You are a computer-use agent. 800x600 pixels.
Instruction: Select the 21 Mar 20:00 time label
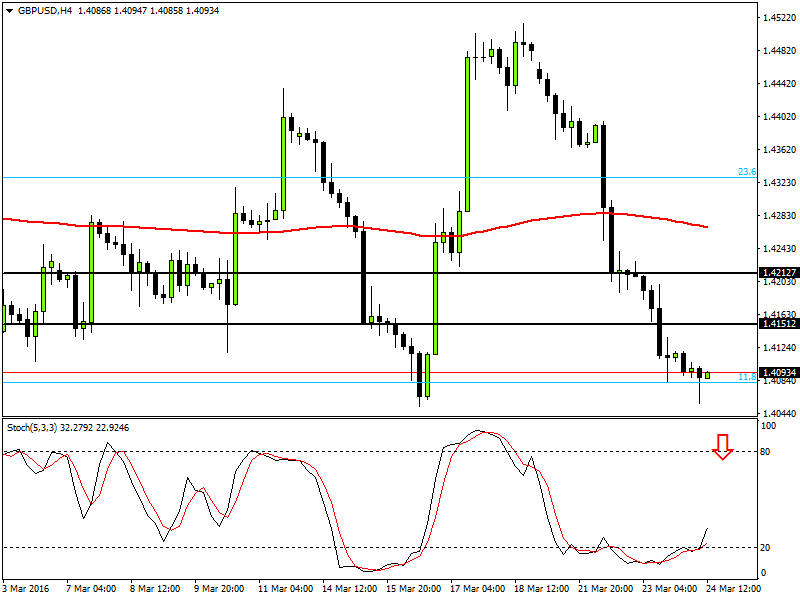(605, 589)
